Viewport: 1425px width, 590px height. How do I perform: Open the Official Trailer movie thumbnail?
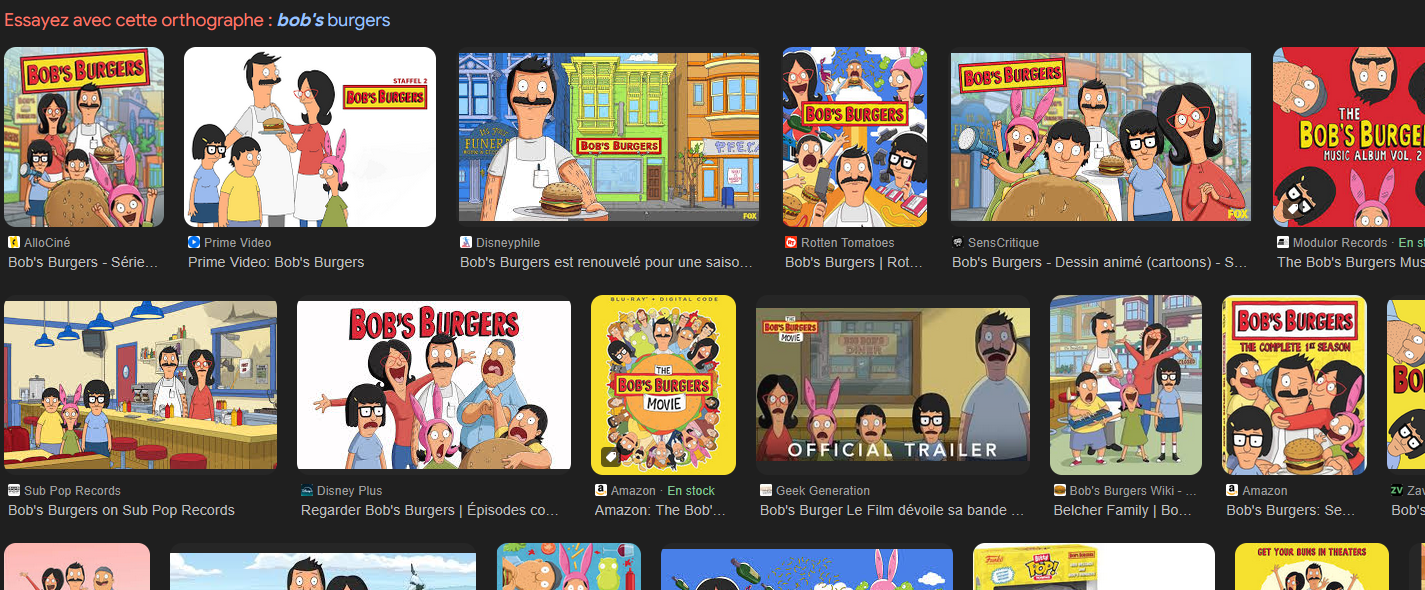coord(893,385)
